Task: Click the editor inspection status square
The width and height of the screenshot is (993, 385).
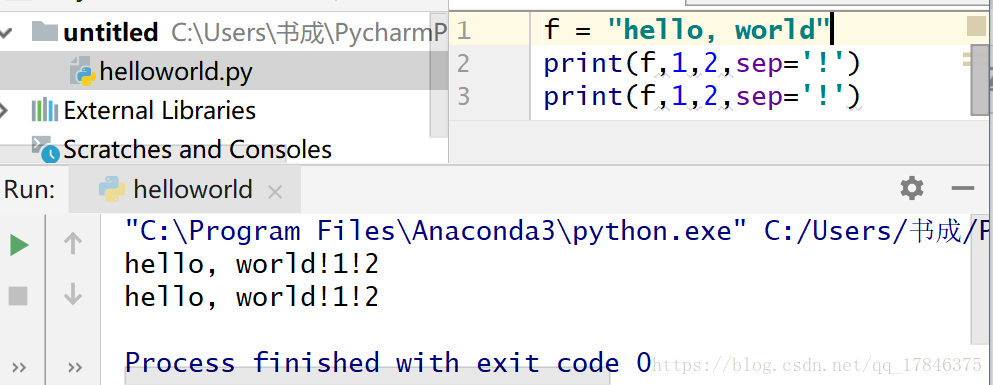Action: pyautogui.click(x=976, y=27)
